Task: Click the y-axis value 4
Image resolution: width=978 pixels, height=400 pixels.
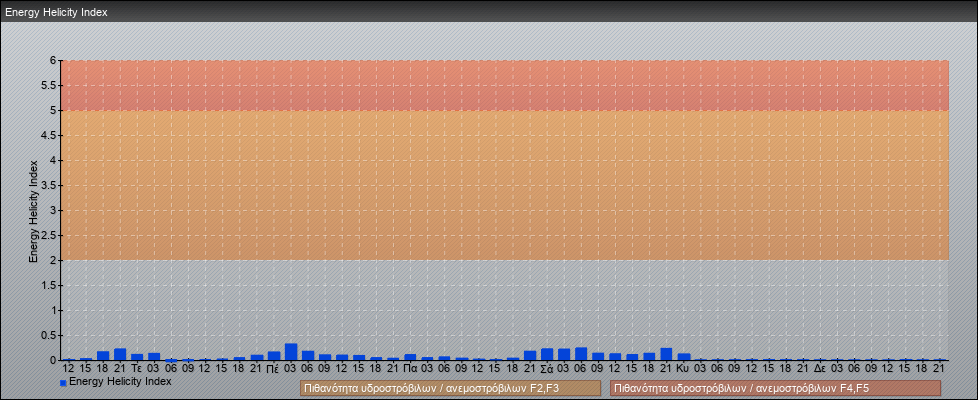Action: pos(54,160)
